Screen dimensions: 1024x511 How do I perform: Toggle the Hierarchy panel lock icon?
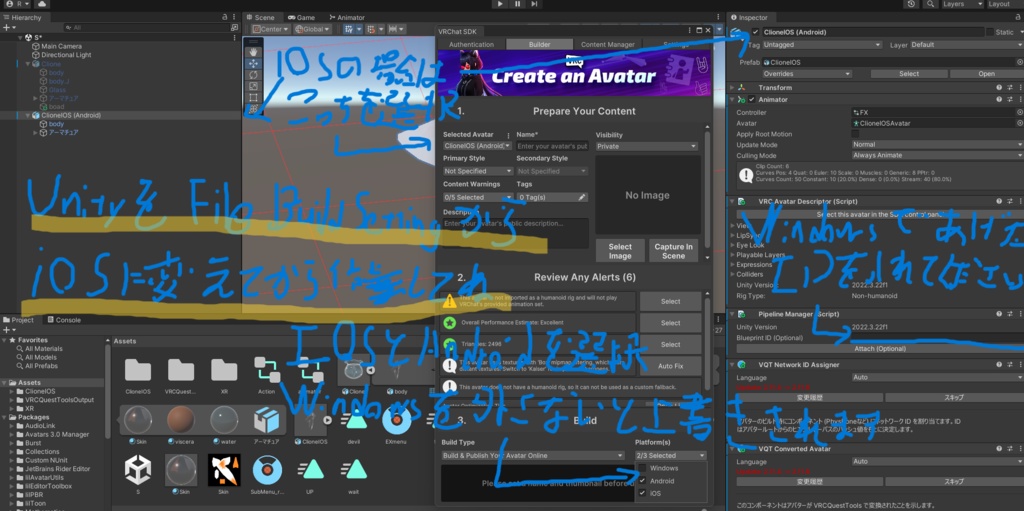[x=225, y=17]
